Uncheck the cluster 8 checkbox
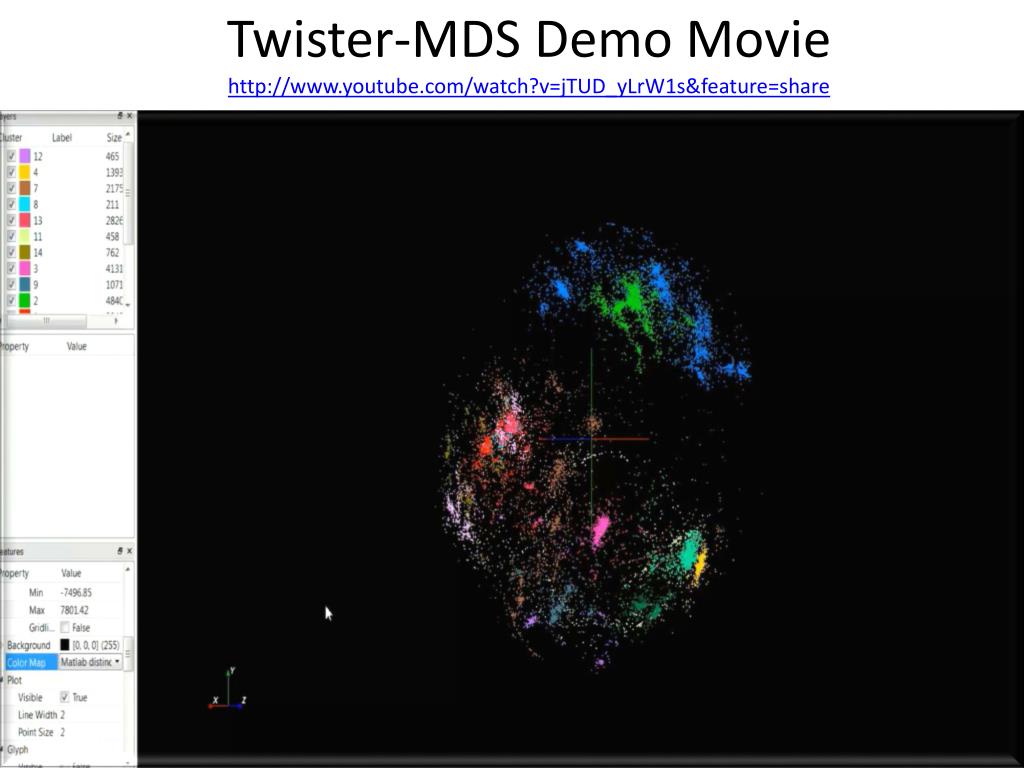 [x=12, y=204]
